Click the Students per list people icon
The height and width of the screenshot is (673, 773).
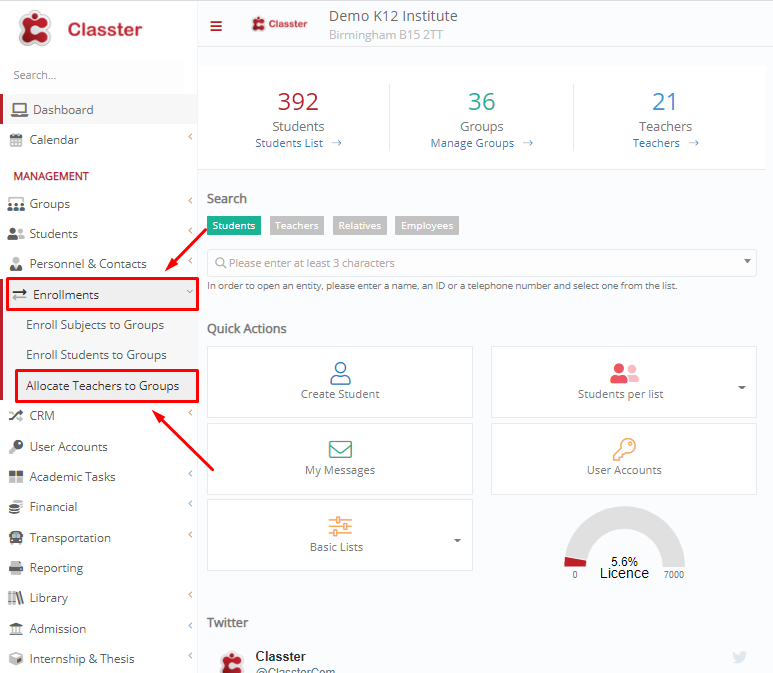(624, 373)
